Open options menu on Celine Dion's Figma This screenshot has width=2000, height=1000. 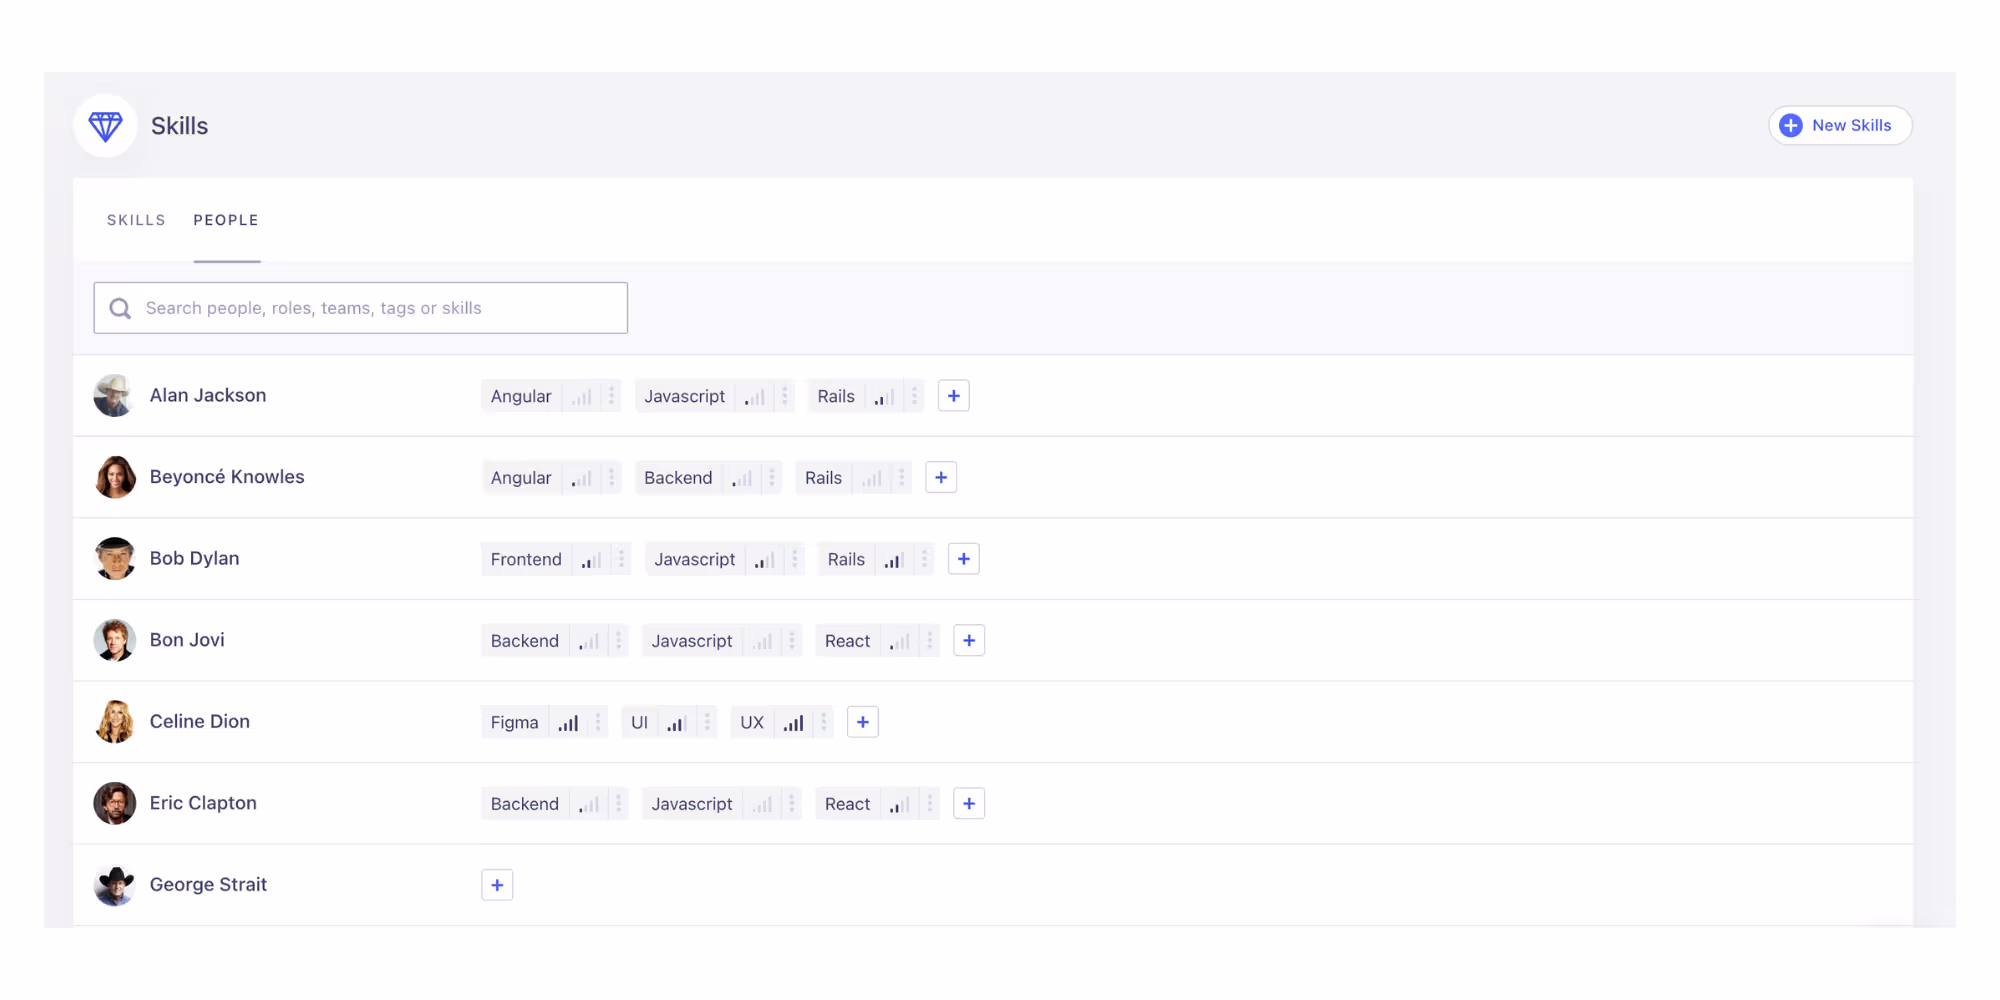(x=598, y=722)
